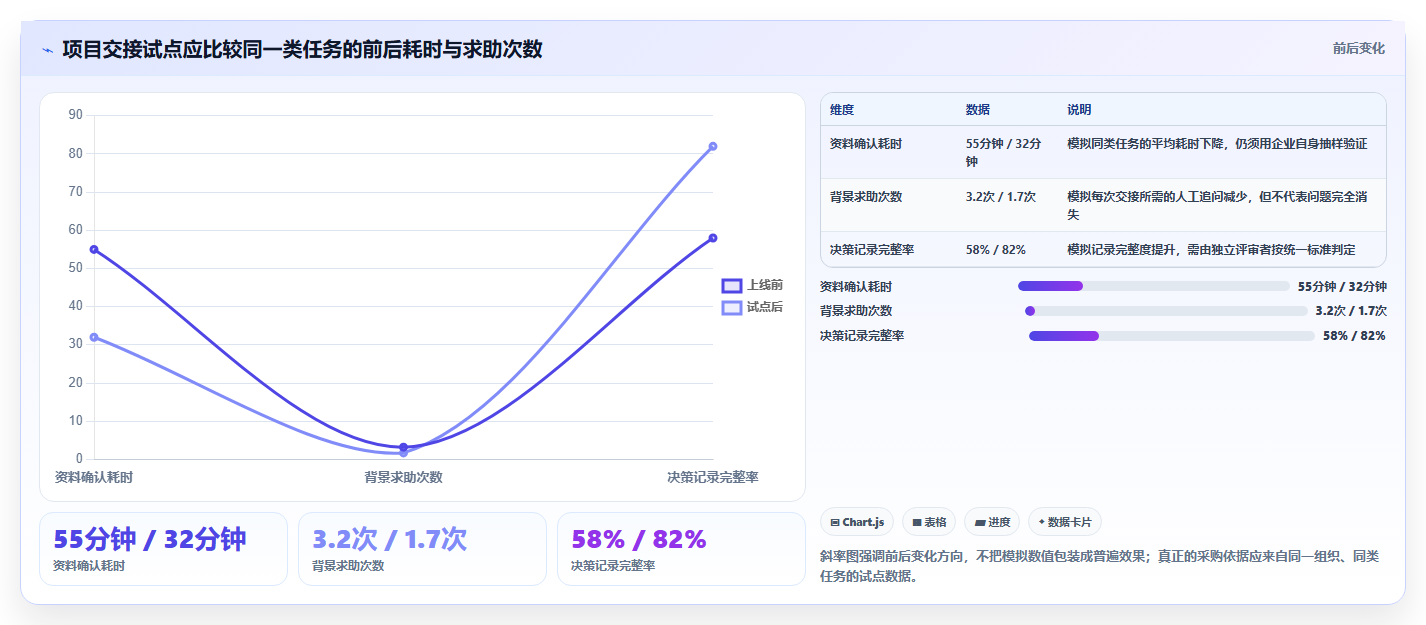Click the 试点后 legend color box
Screen dimensions: 1426x625
coord(732,307)
